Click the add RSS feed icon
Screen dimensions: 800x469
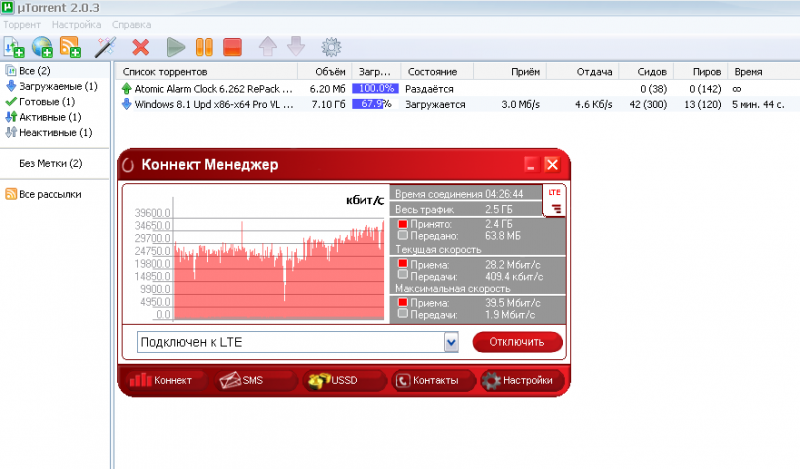coord(70,46)
